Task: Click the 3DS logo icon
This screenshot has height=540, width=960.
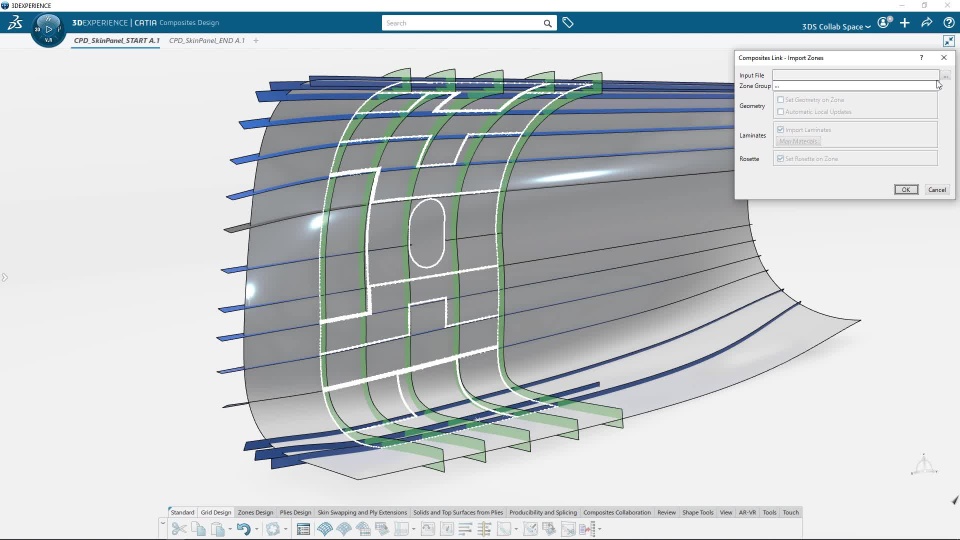Action: 15,23
